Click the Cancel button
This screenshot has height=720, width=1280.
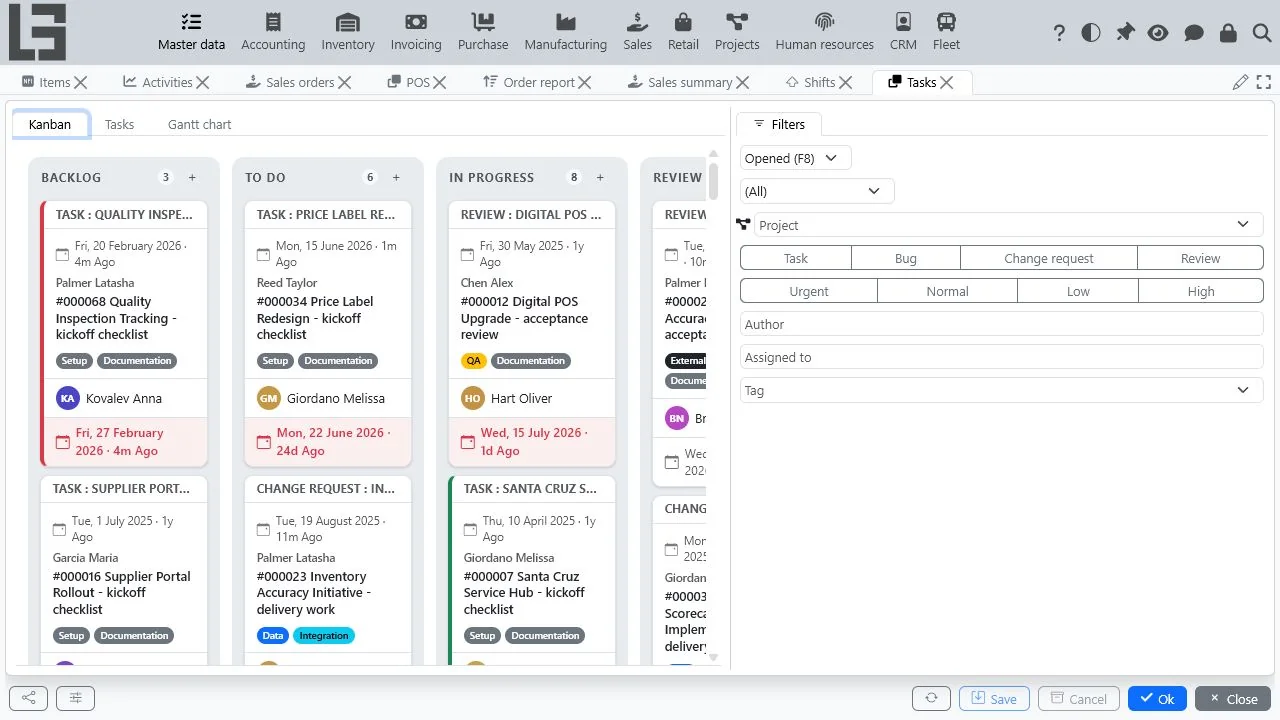(x=1078, y=698)
